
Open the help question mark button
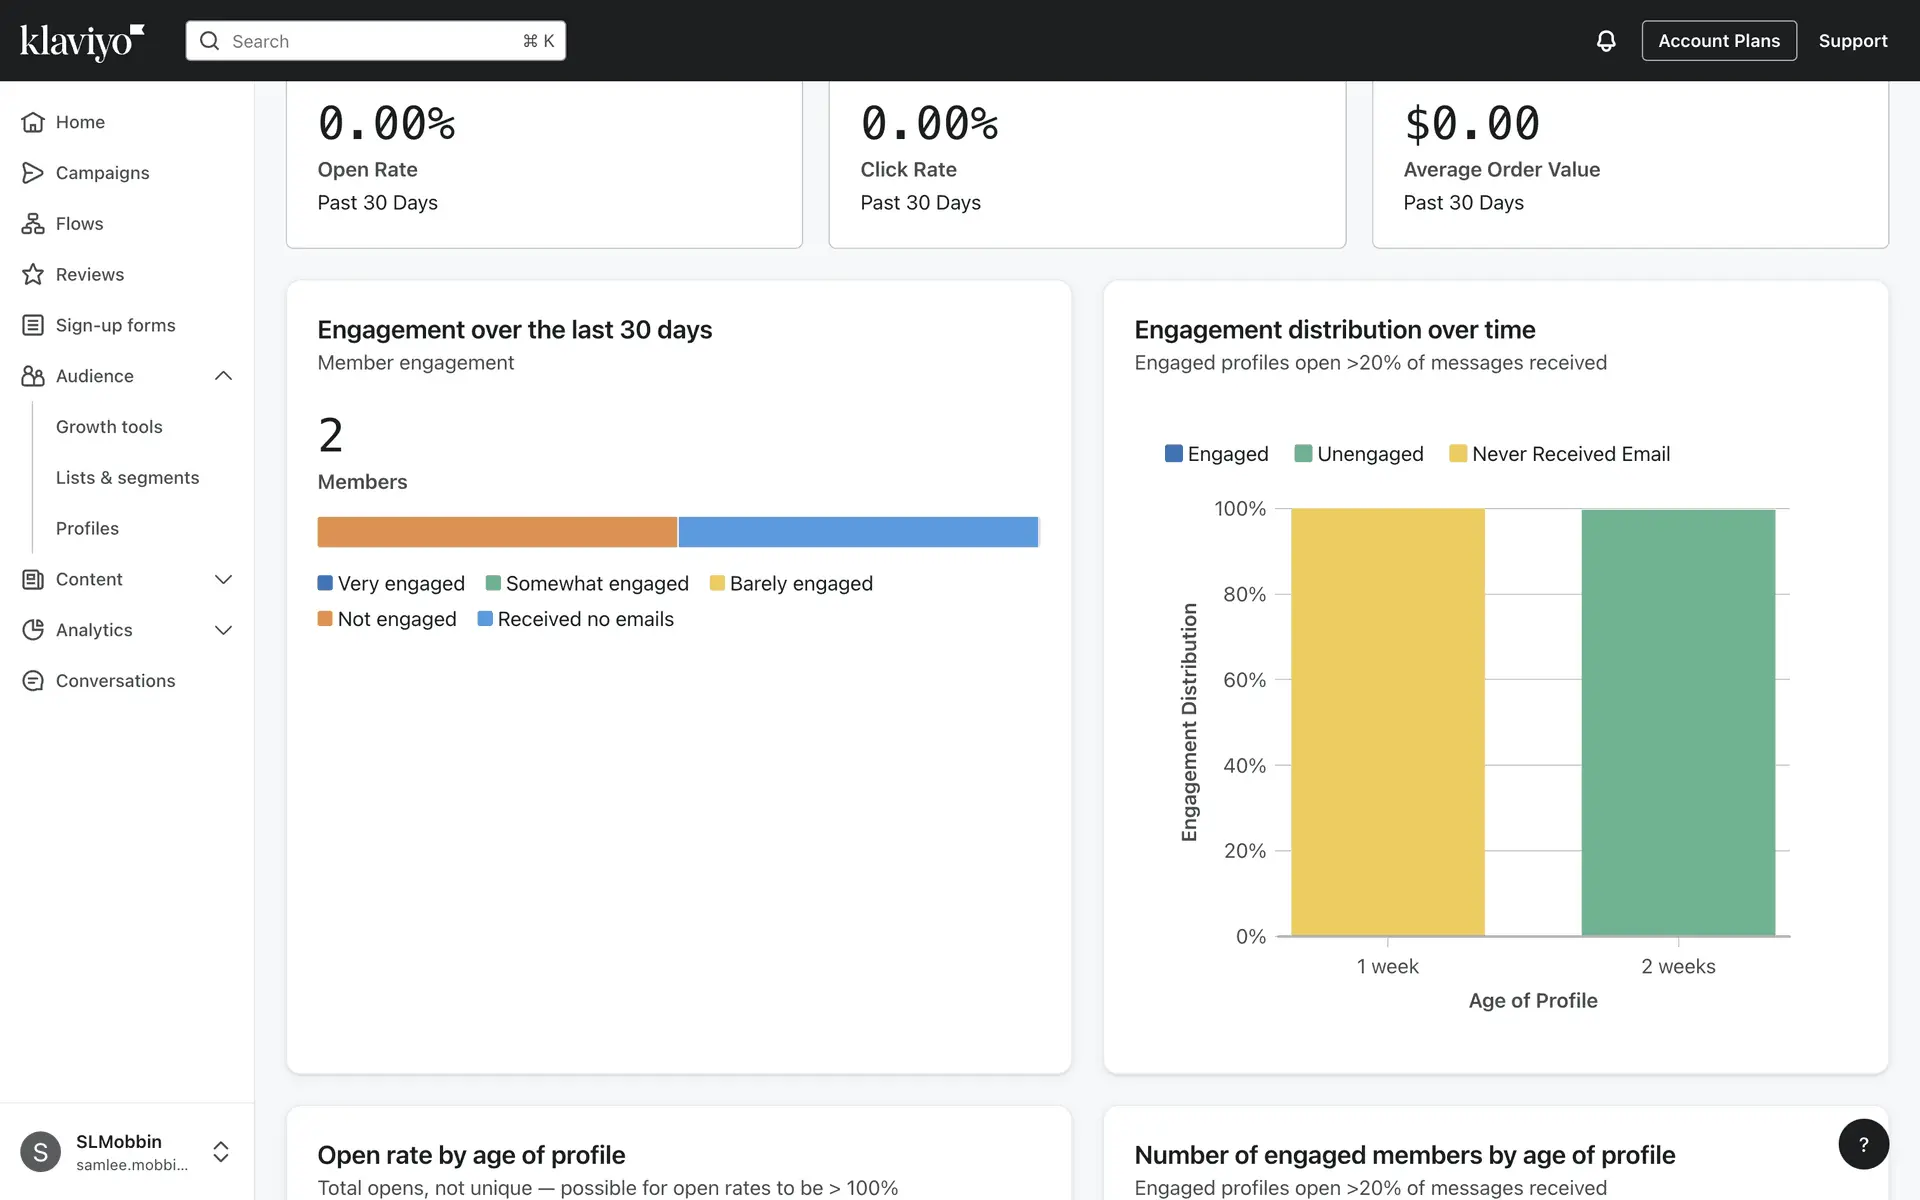[1863, 1144]
